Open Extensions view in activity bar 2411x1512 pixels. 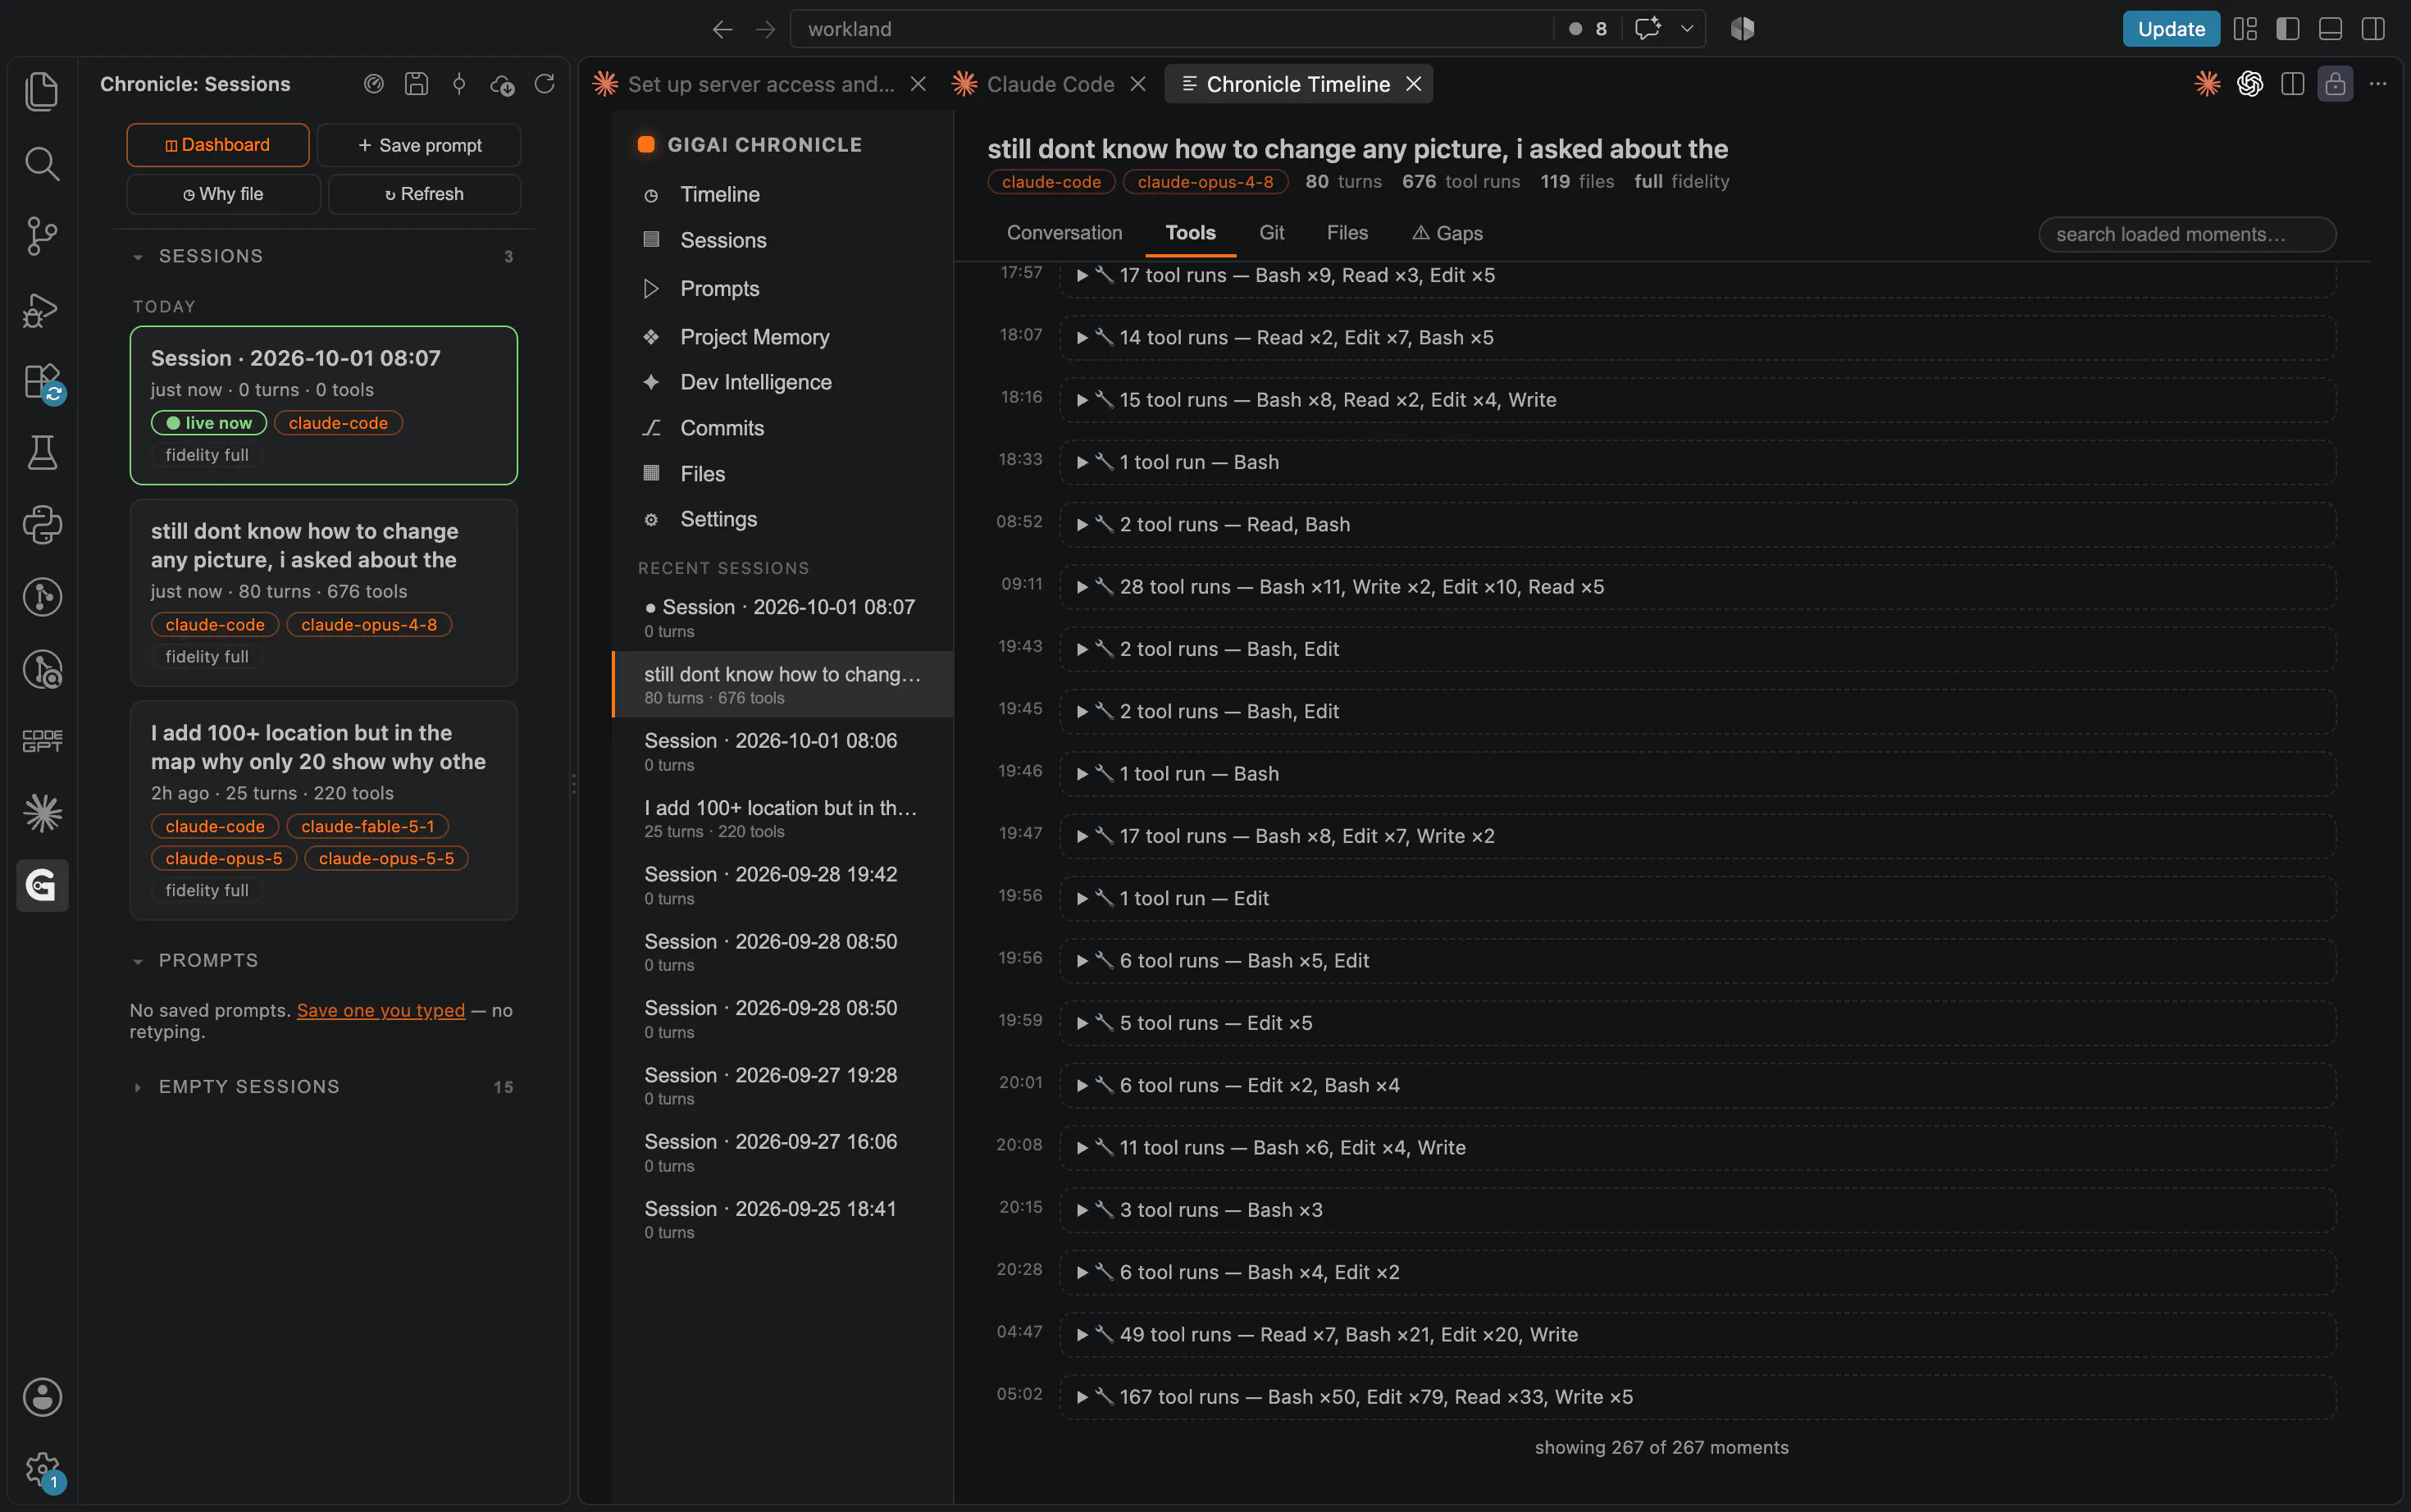point(42,382)
